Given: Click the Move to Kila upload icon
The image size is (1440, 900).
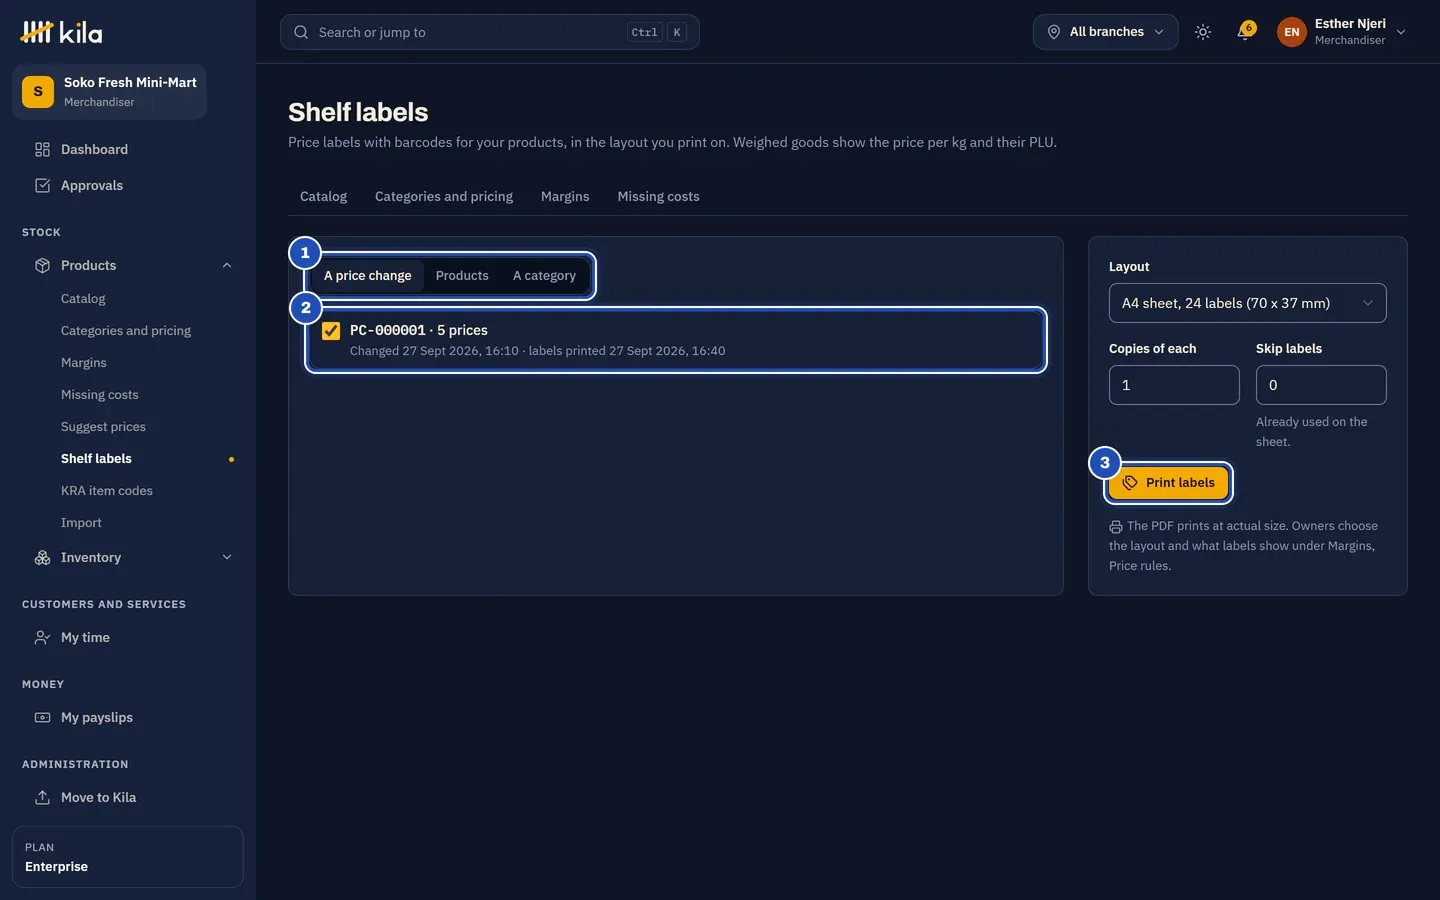Looking at the screenshot, I should coord(42,798).
